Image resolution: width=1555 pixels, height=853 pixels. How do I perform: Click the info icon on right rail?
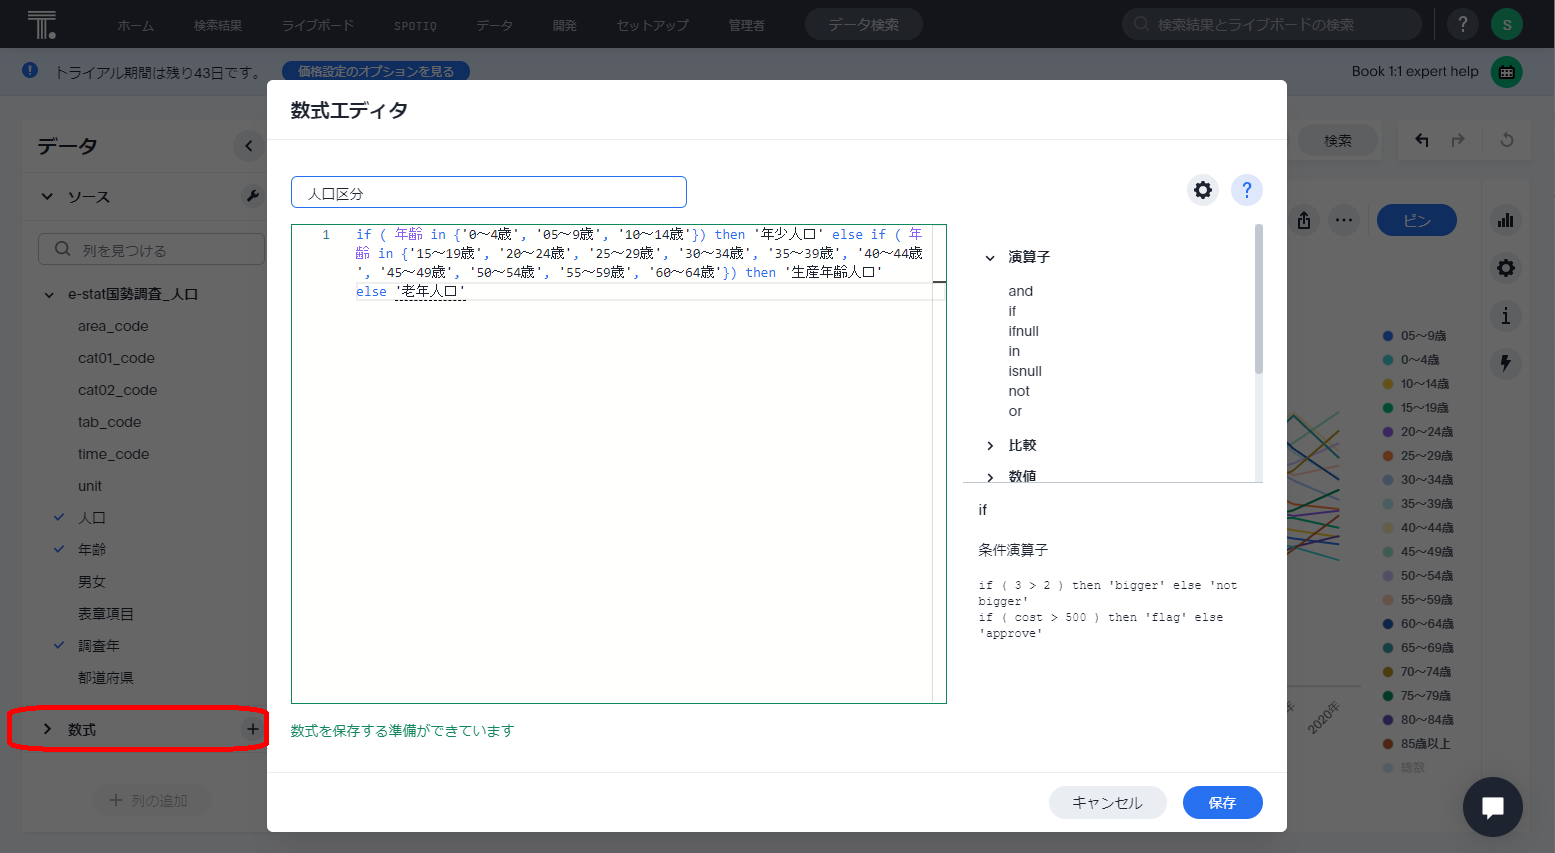pos(1505,315)
